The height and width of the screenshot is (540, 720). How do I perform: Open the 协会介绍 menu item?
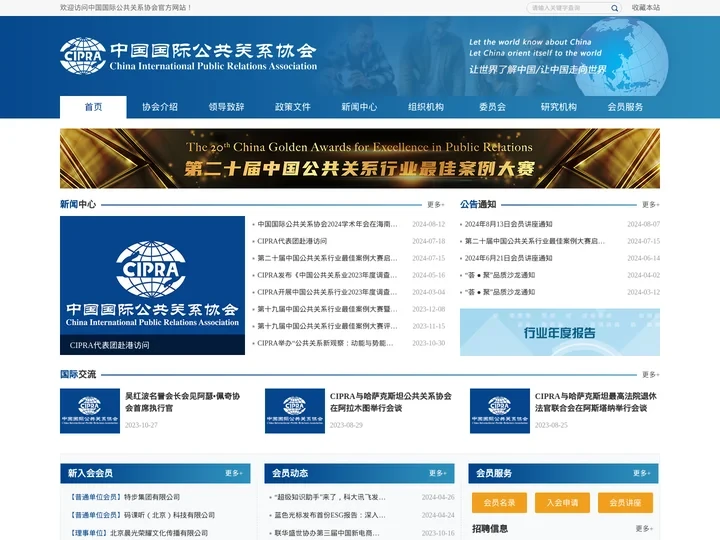(160, 107)
